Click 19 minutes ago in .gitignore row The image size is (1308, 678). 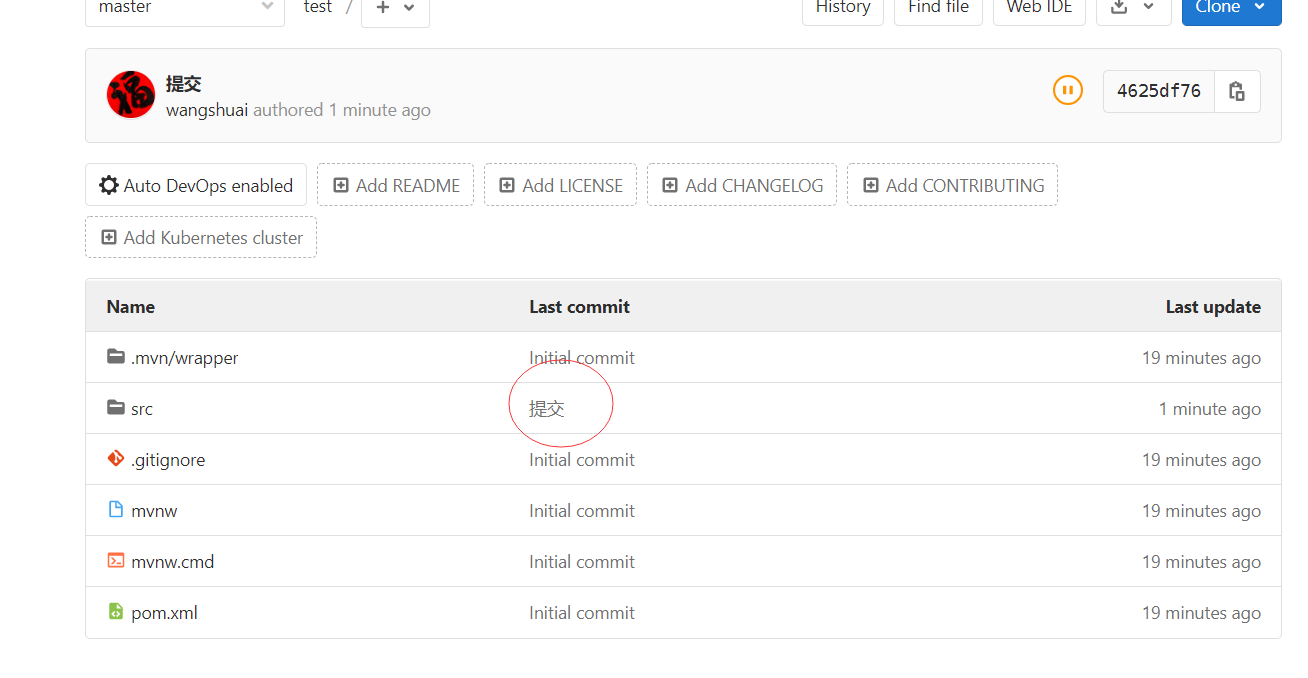(x=1201, y=459)
